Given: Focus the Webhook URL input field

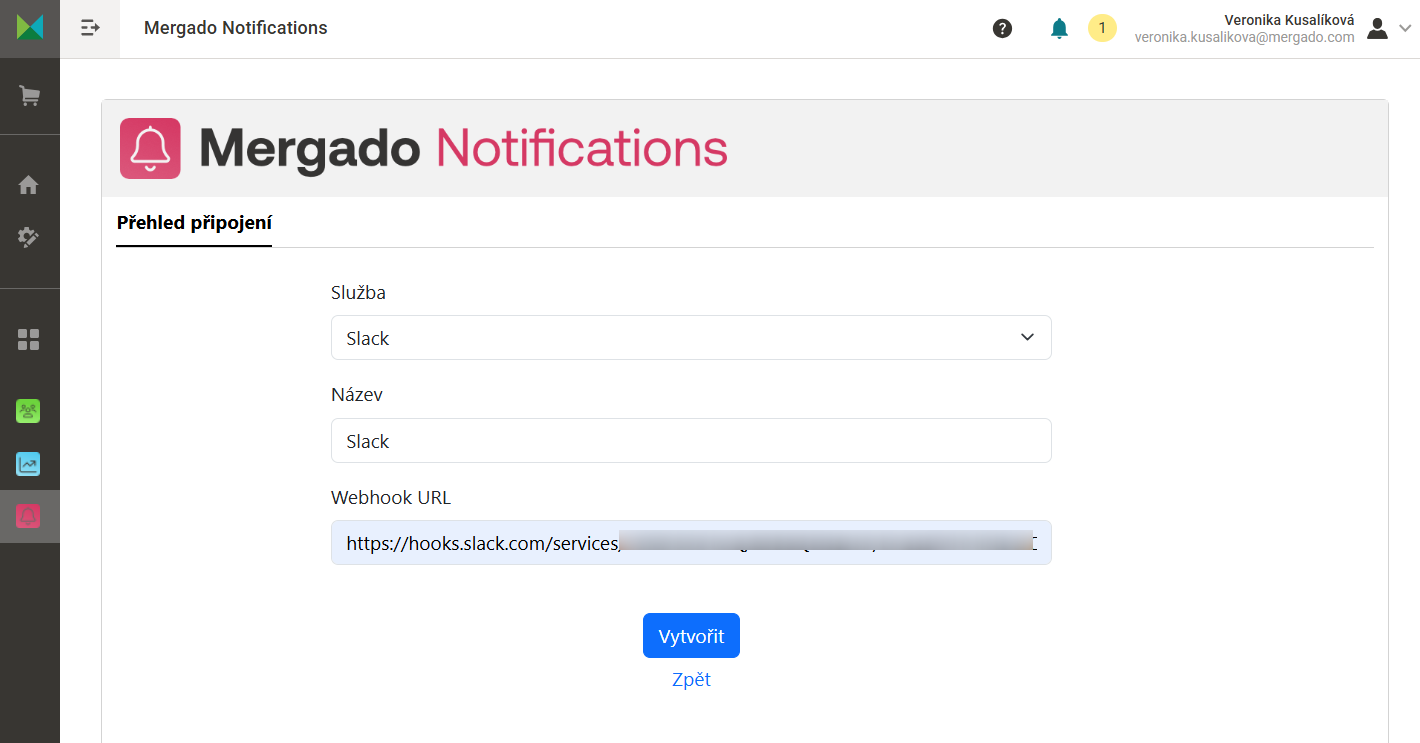Looking at the screenshot, I should [x=691, y=543].
